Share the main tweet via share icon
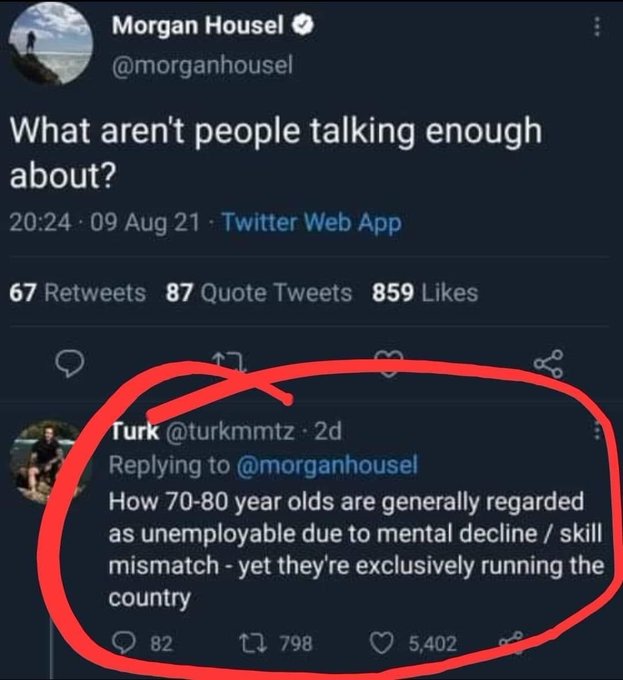This screenshot has width=623, height=680. click(x=549, y=364)
